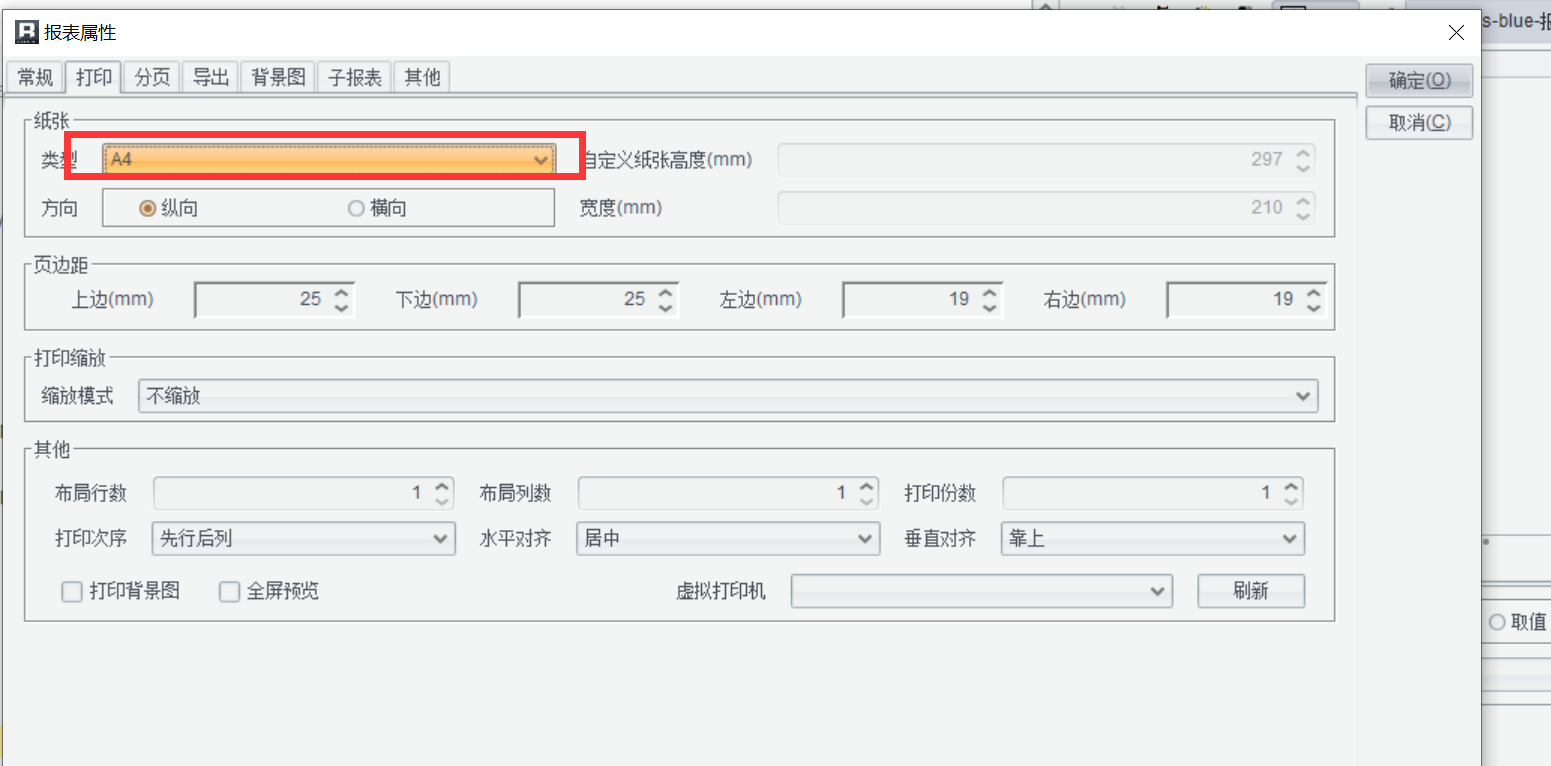The height and width of the screenshot is (766, 1551).
Task: Decrease the 上边(mm) margin with down arrow
Action: (341, 307)
